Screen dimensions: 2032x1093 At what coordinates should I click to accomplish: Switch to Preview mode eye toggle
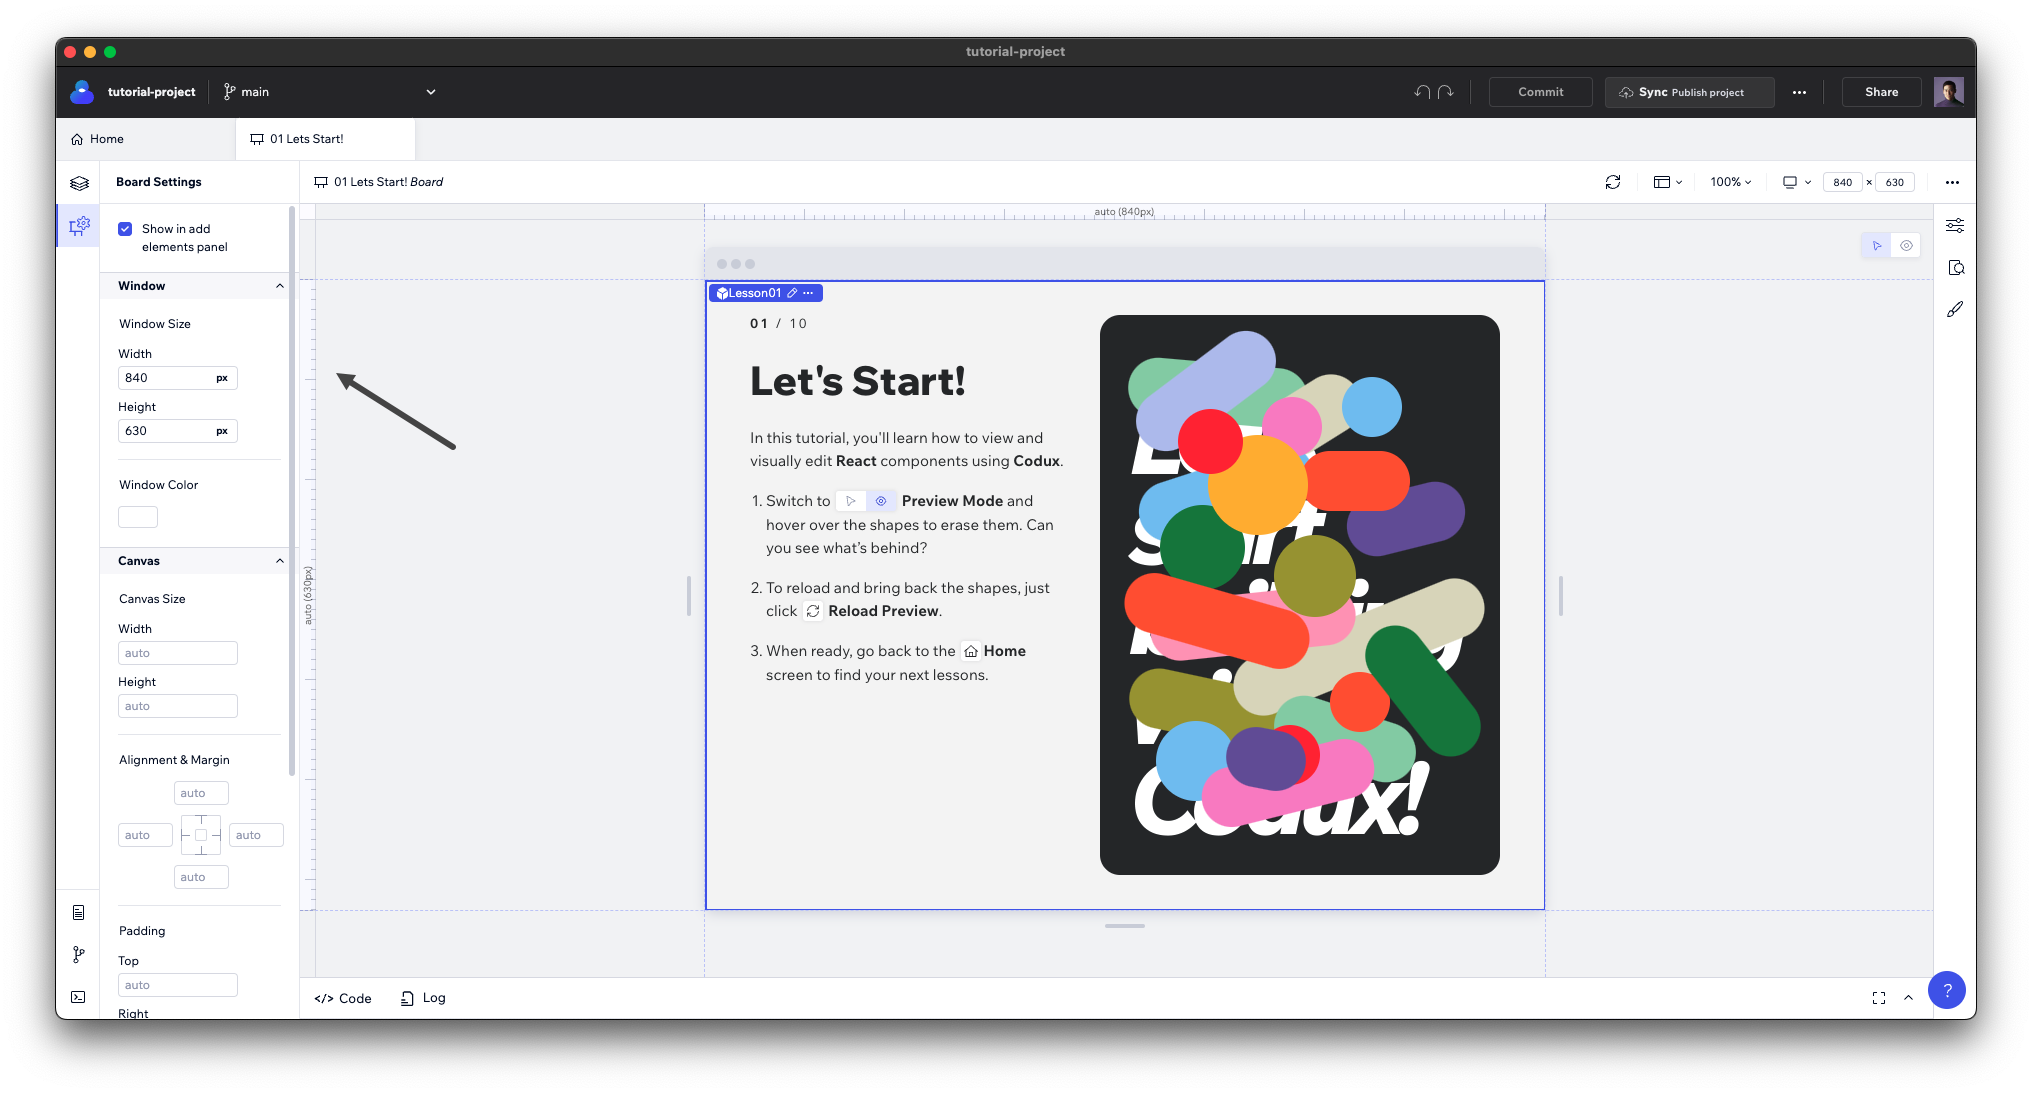(1907, 246)
